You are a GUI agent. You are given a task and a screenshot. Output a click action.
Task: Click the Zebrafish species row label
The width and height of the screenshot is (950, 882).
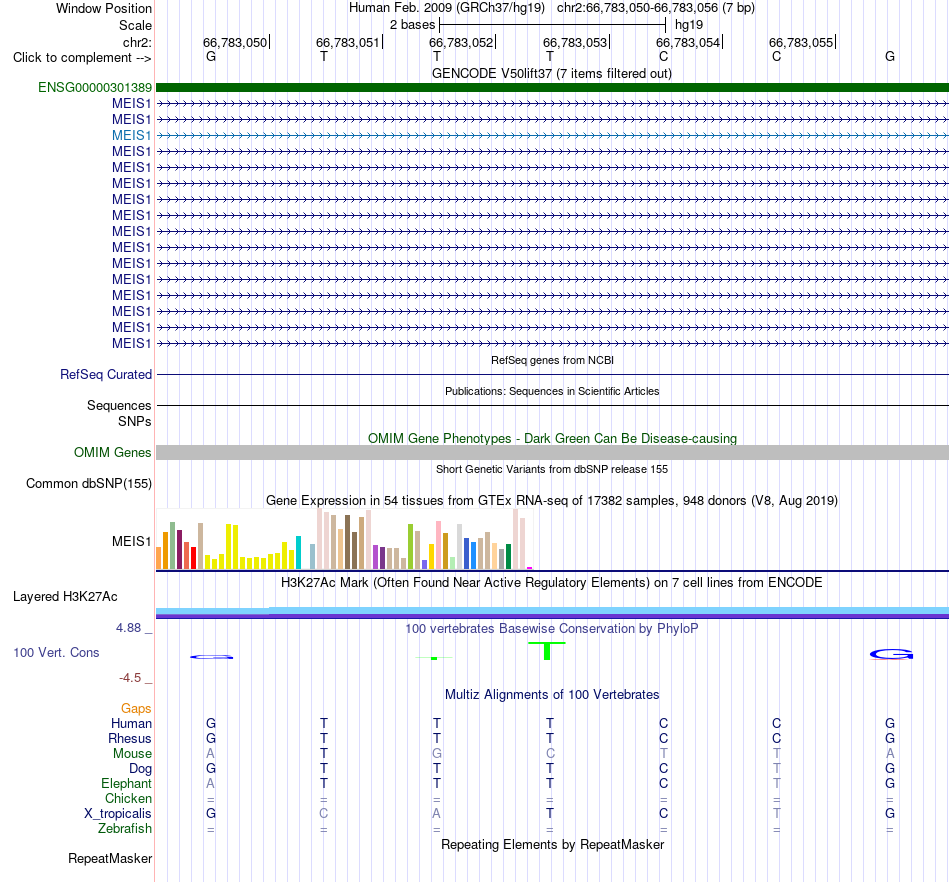[125, 829]
